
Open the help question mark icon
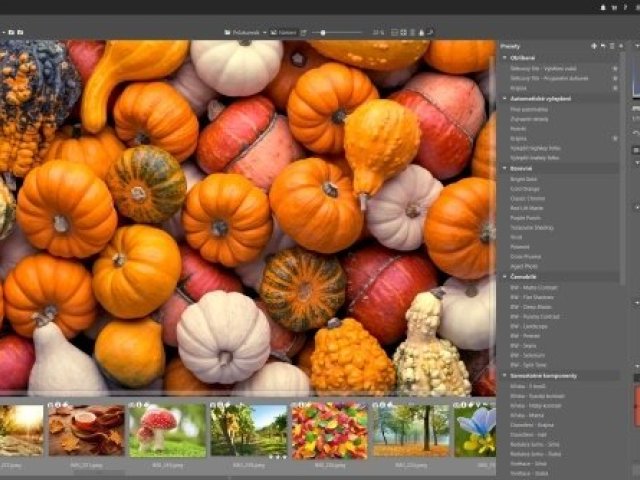[626, 7]
